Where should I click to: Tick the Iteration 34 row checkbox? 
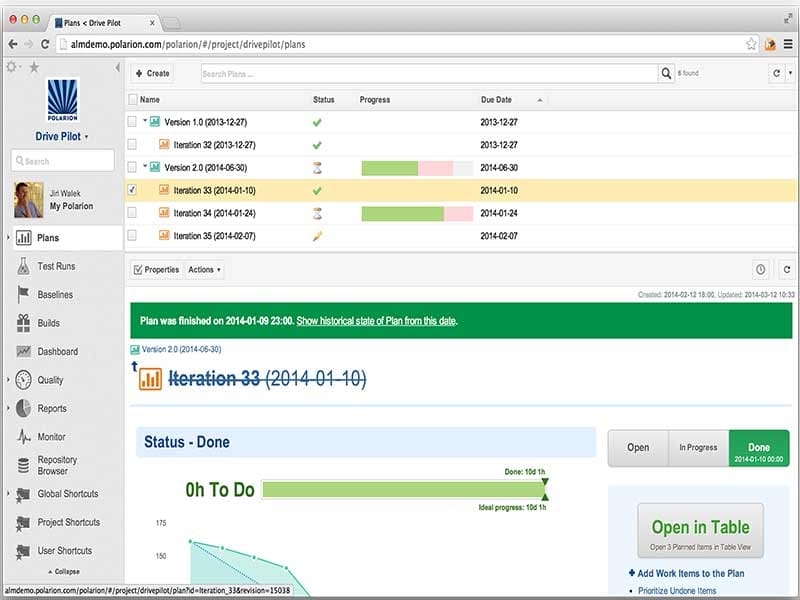(132, 213)
